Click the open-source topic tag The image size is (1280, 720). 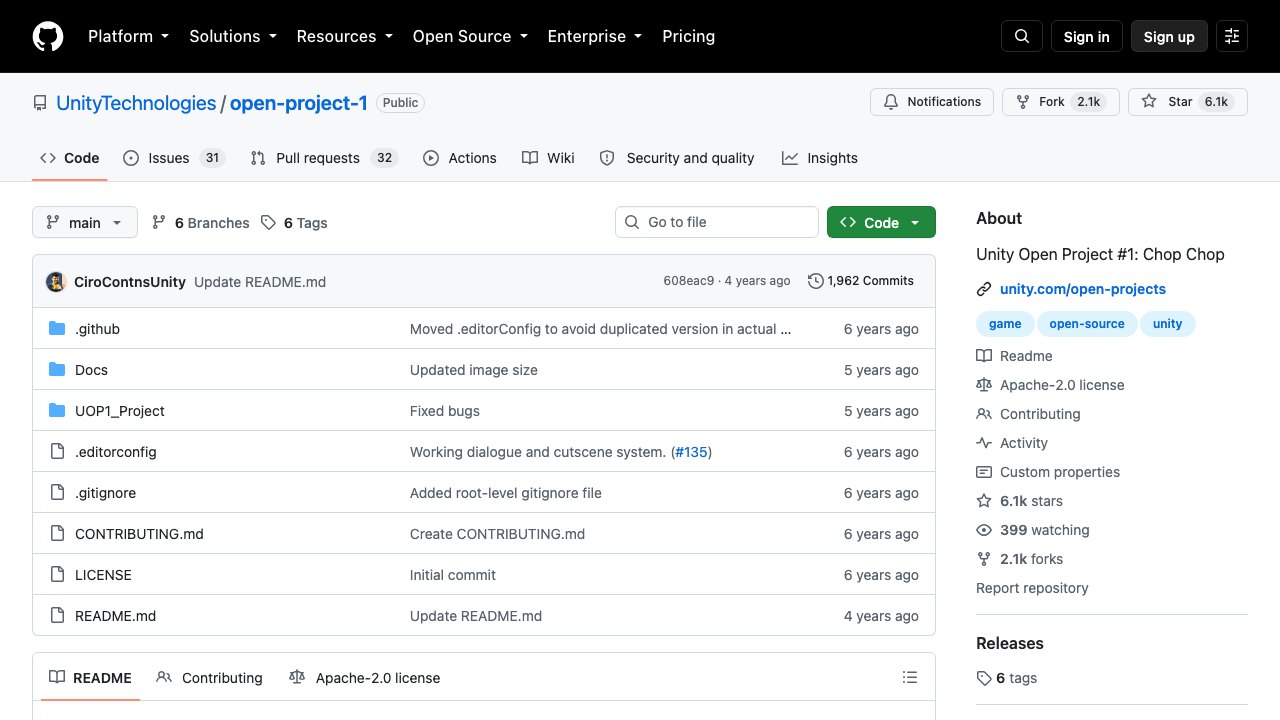pos(1087,324)
